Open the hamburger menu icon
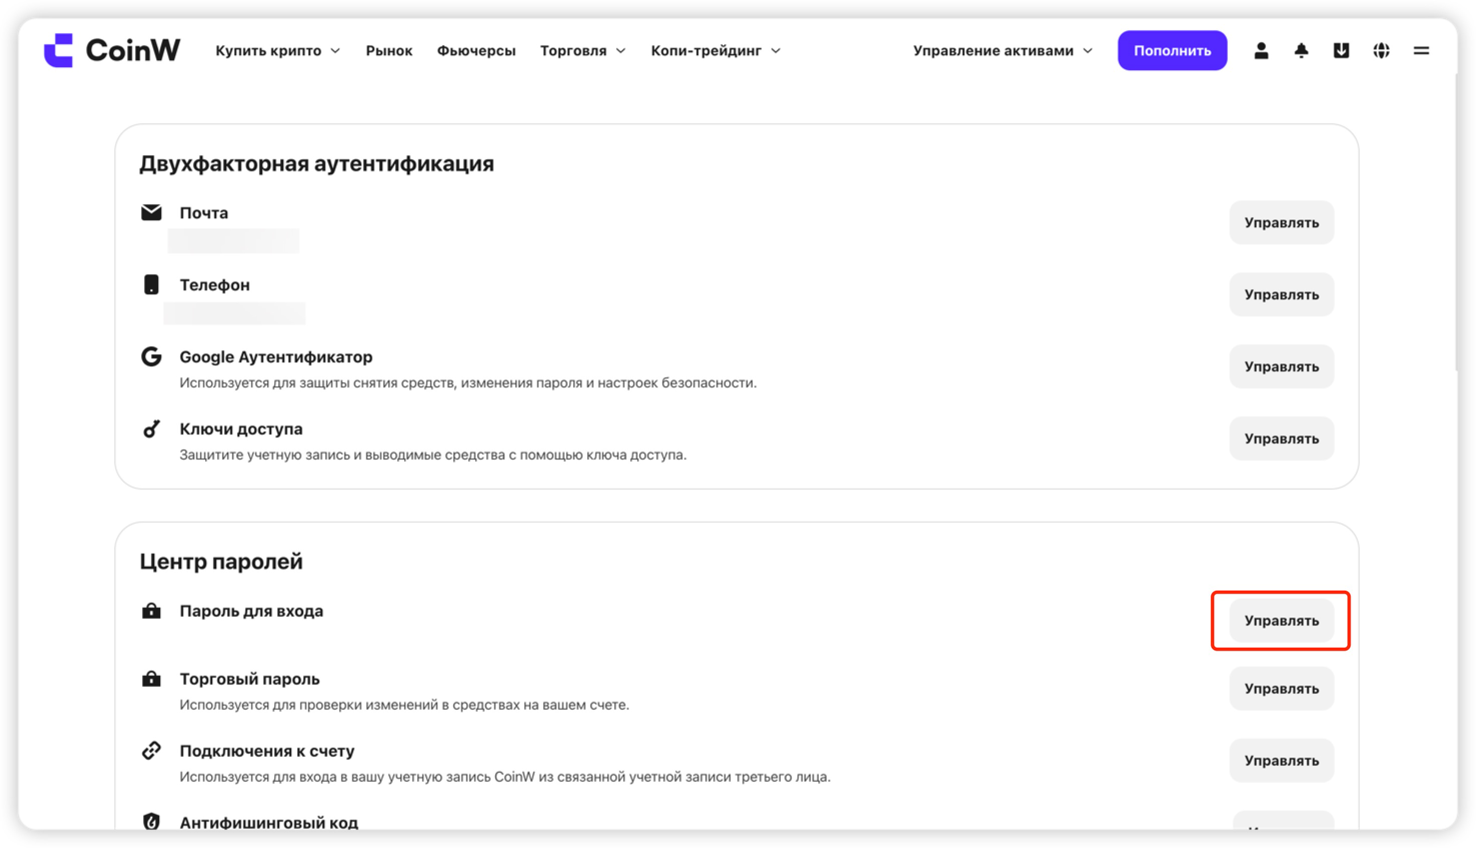 click(x=1421, y=50)
